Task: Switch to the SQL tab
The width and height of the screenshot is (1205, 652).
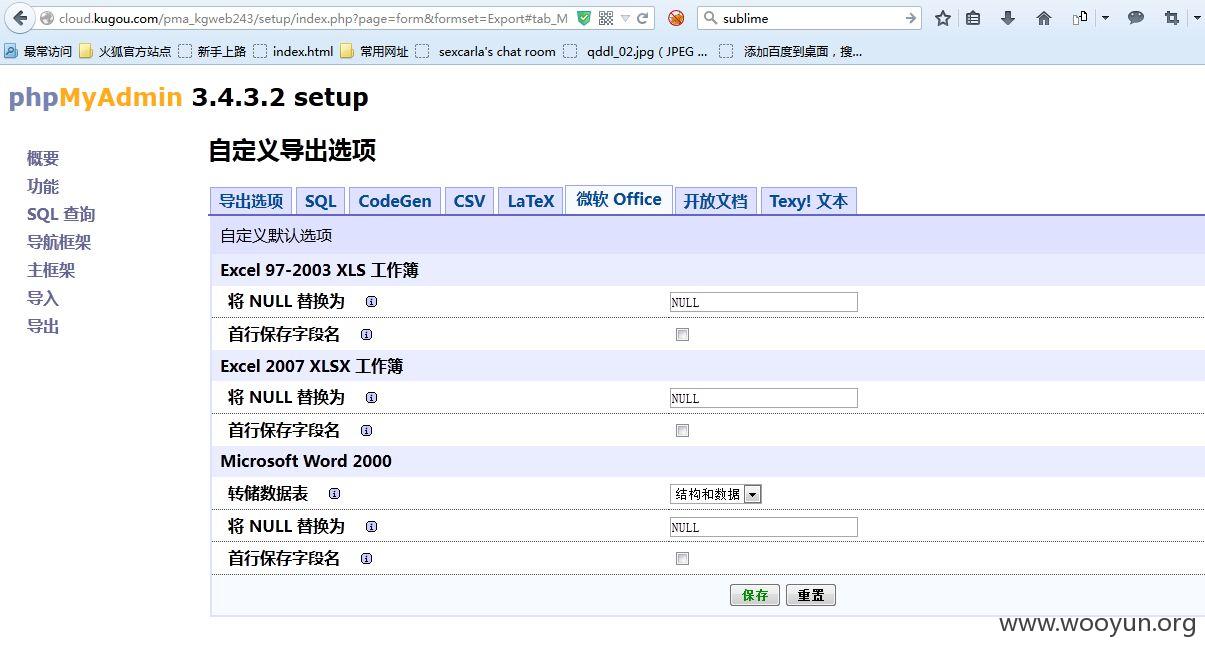Action: (321, 201)
